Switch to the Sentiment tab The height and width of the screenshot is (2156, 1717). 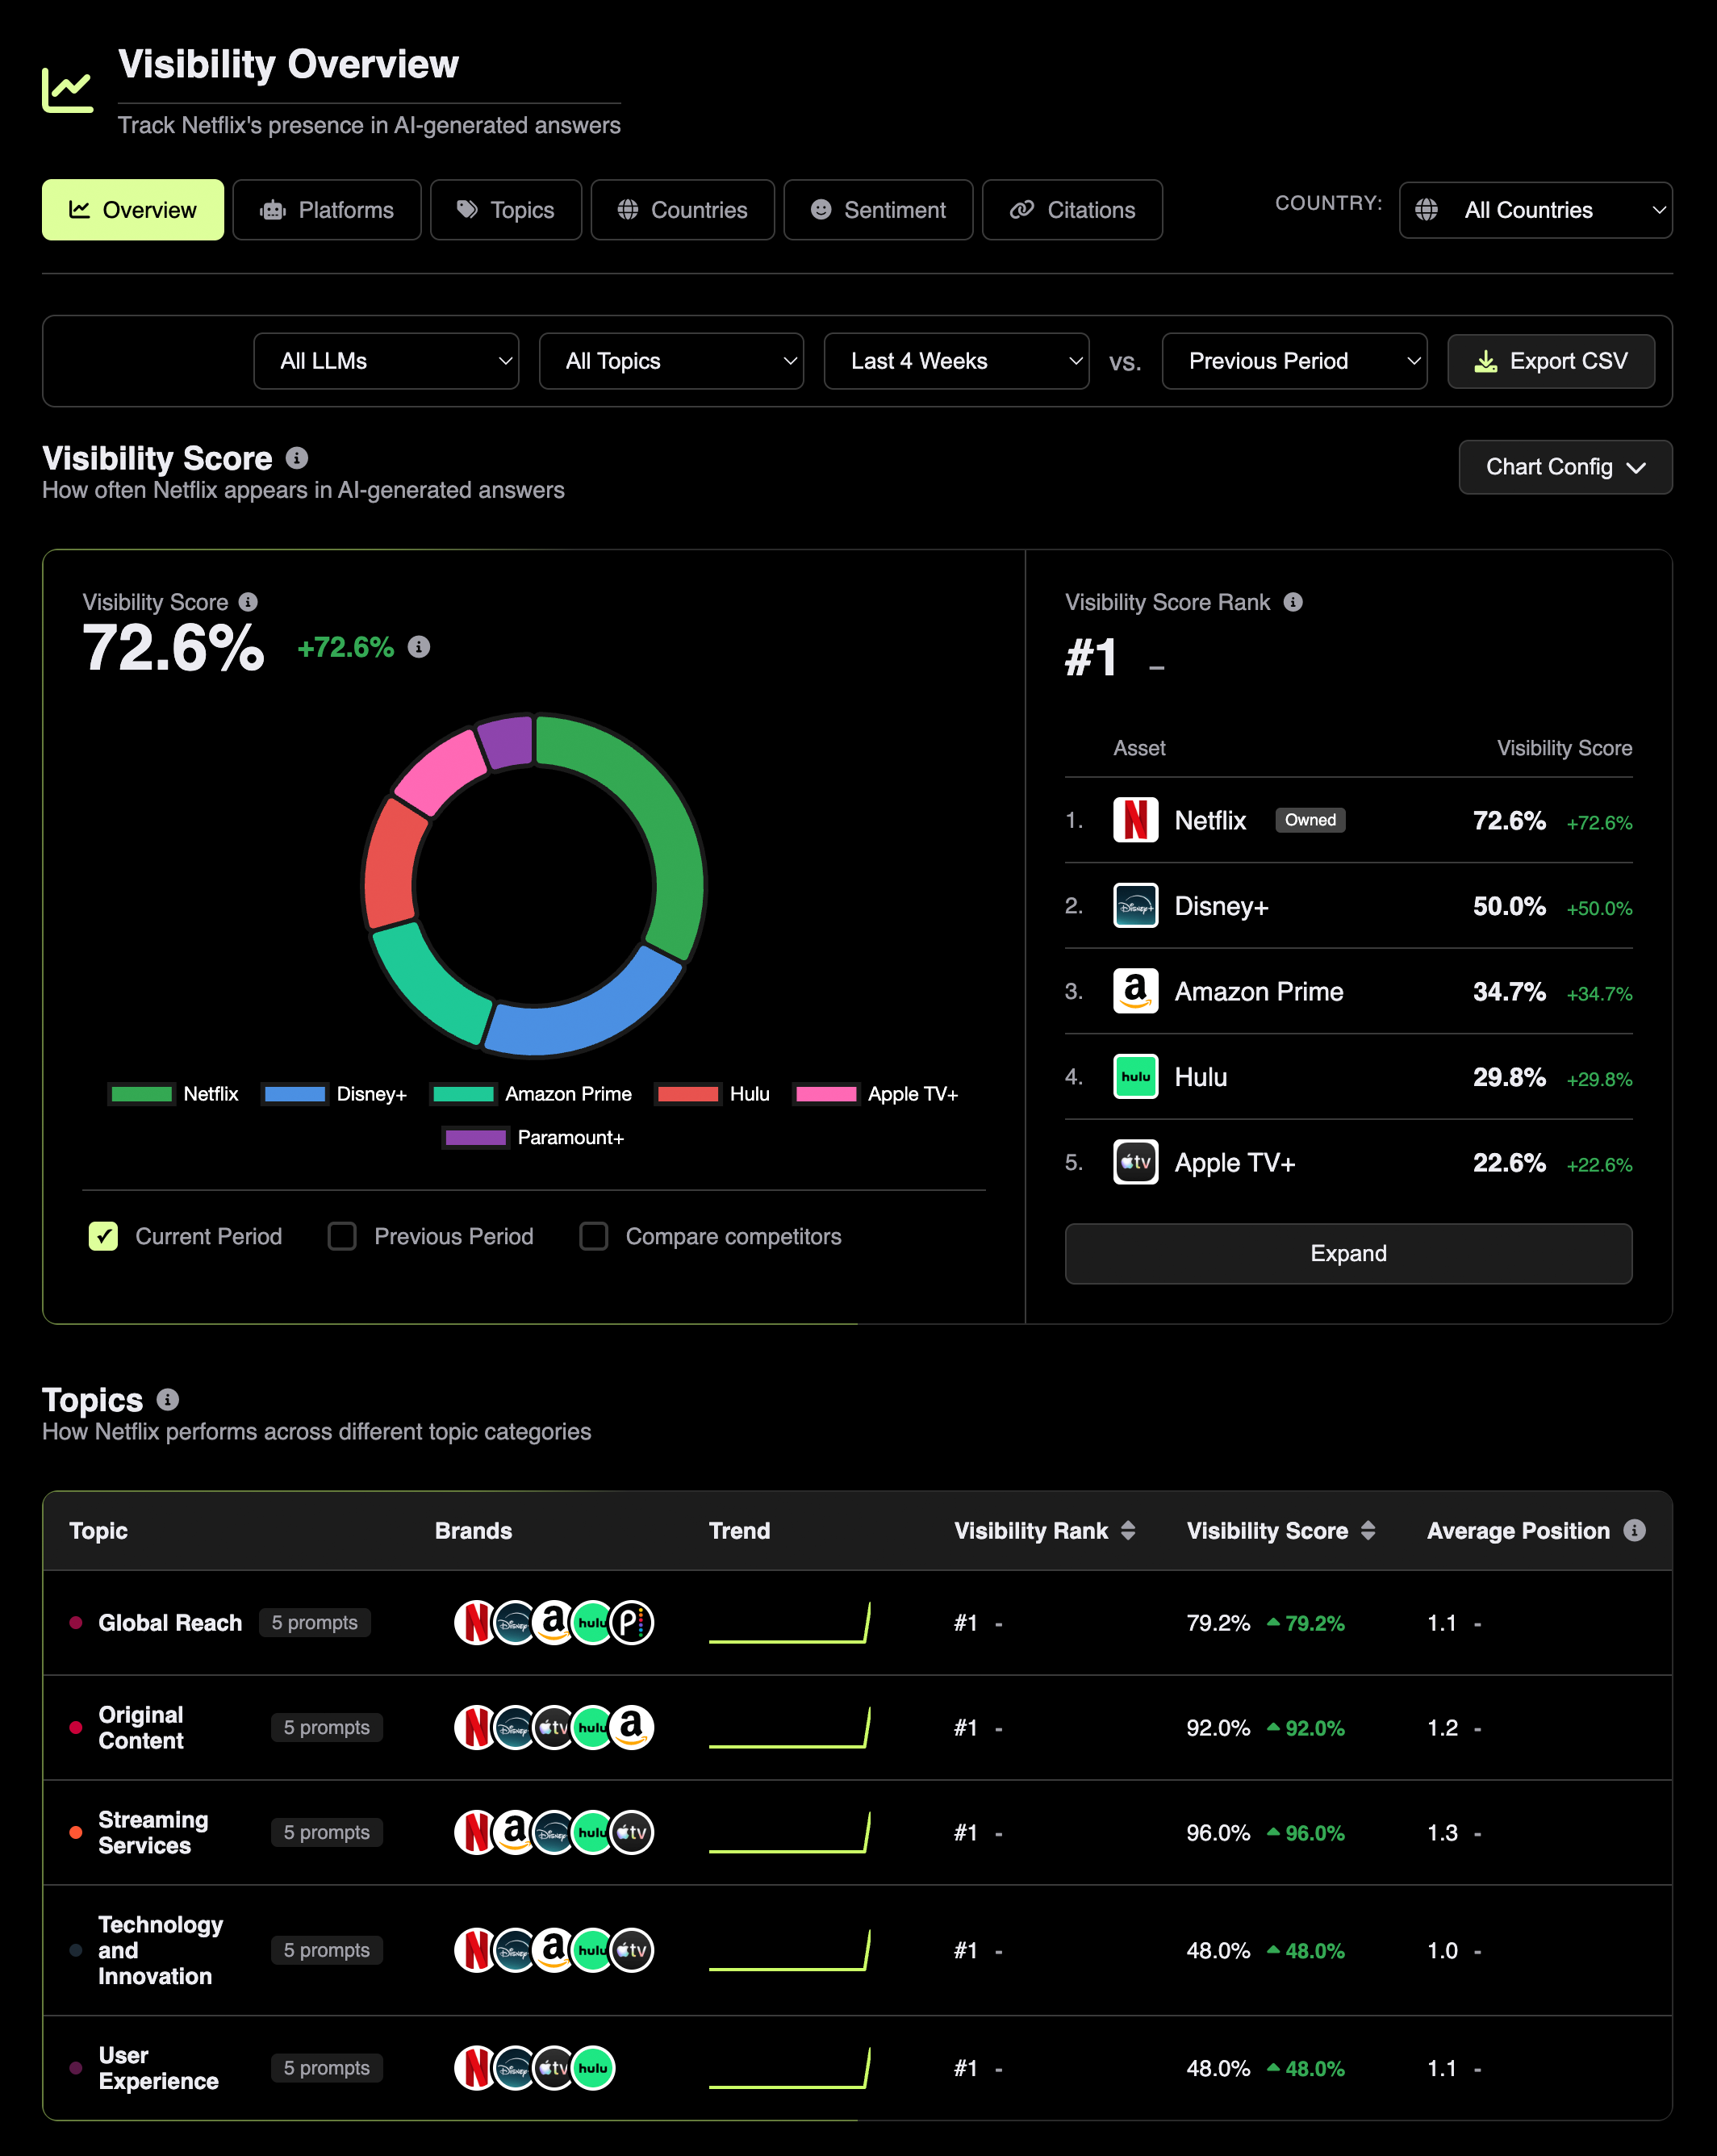click(877, 210)
